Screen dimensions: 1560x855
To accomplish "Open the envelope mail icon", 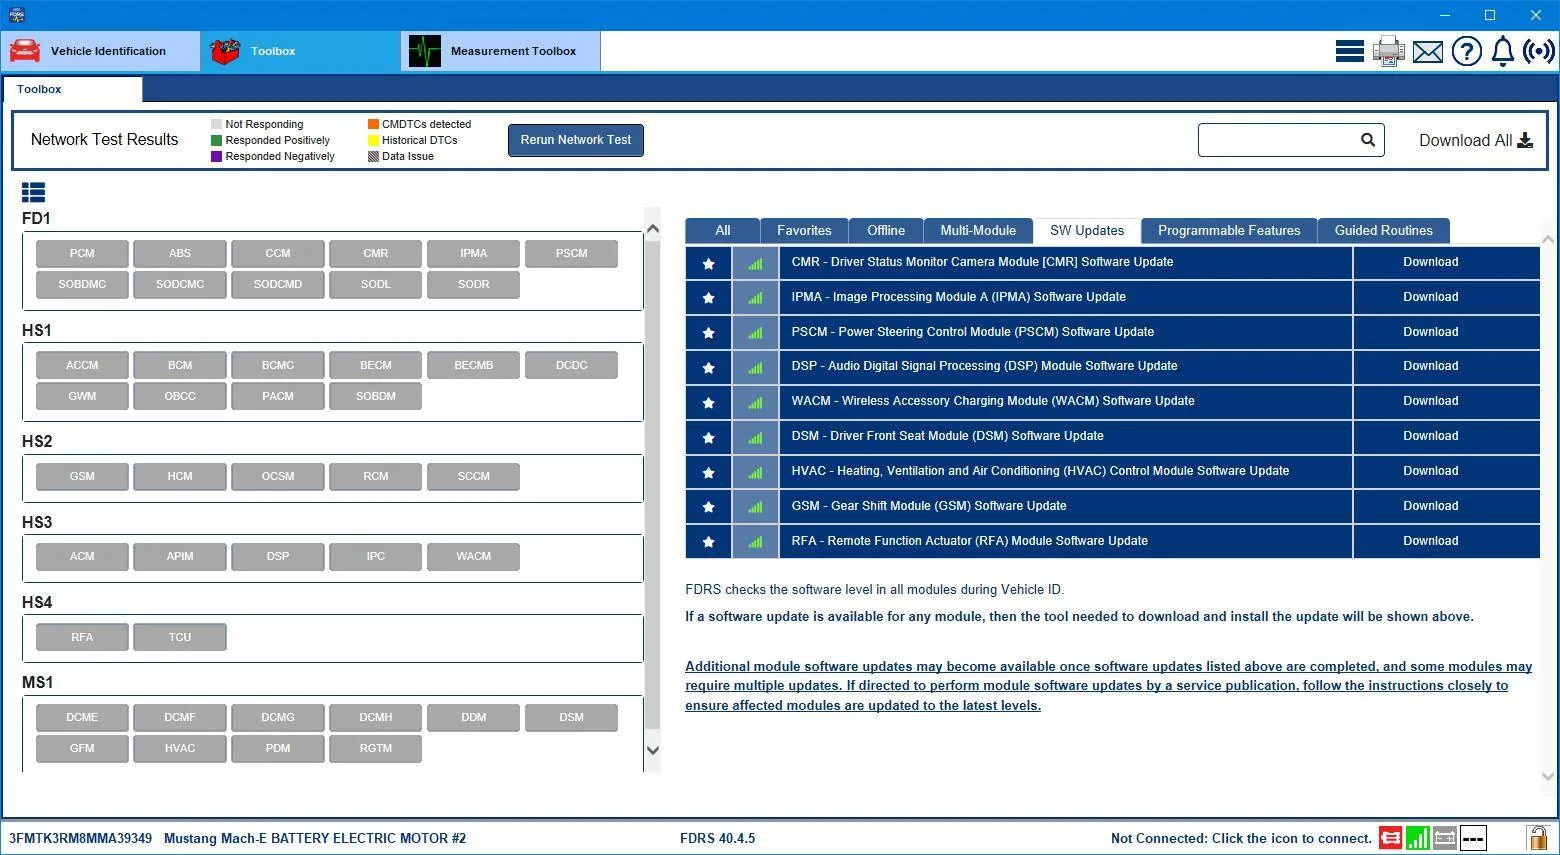I will pos(1428,51).
